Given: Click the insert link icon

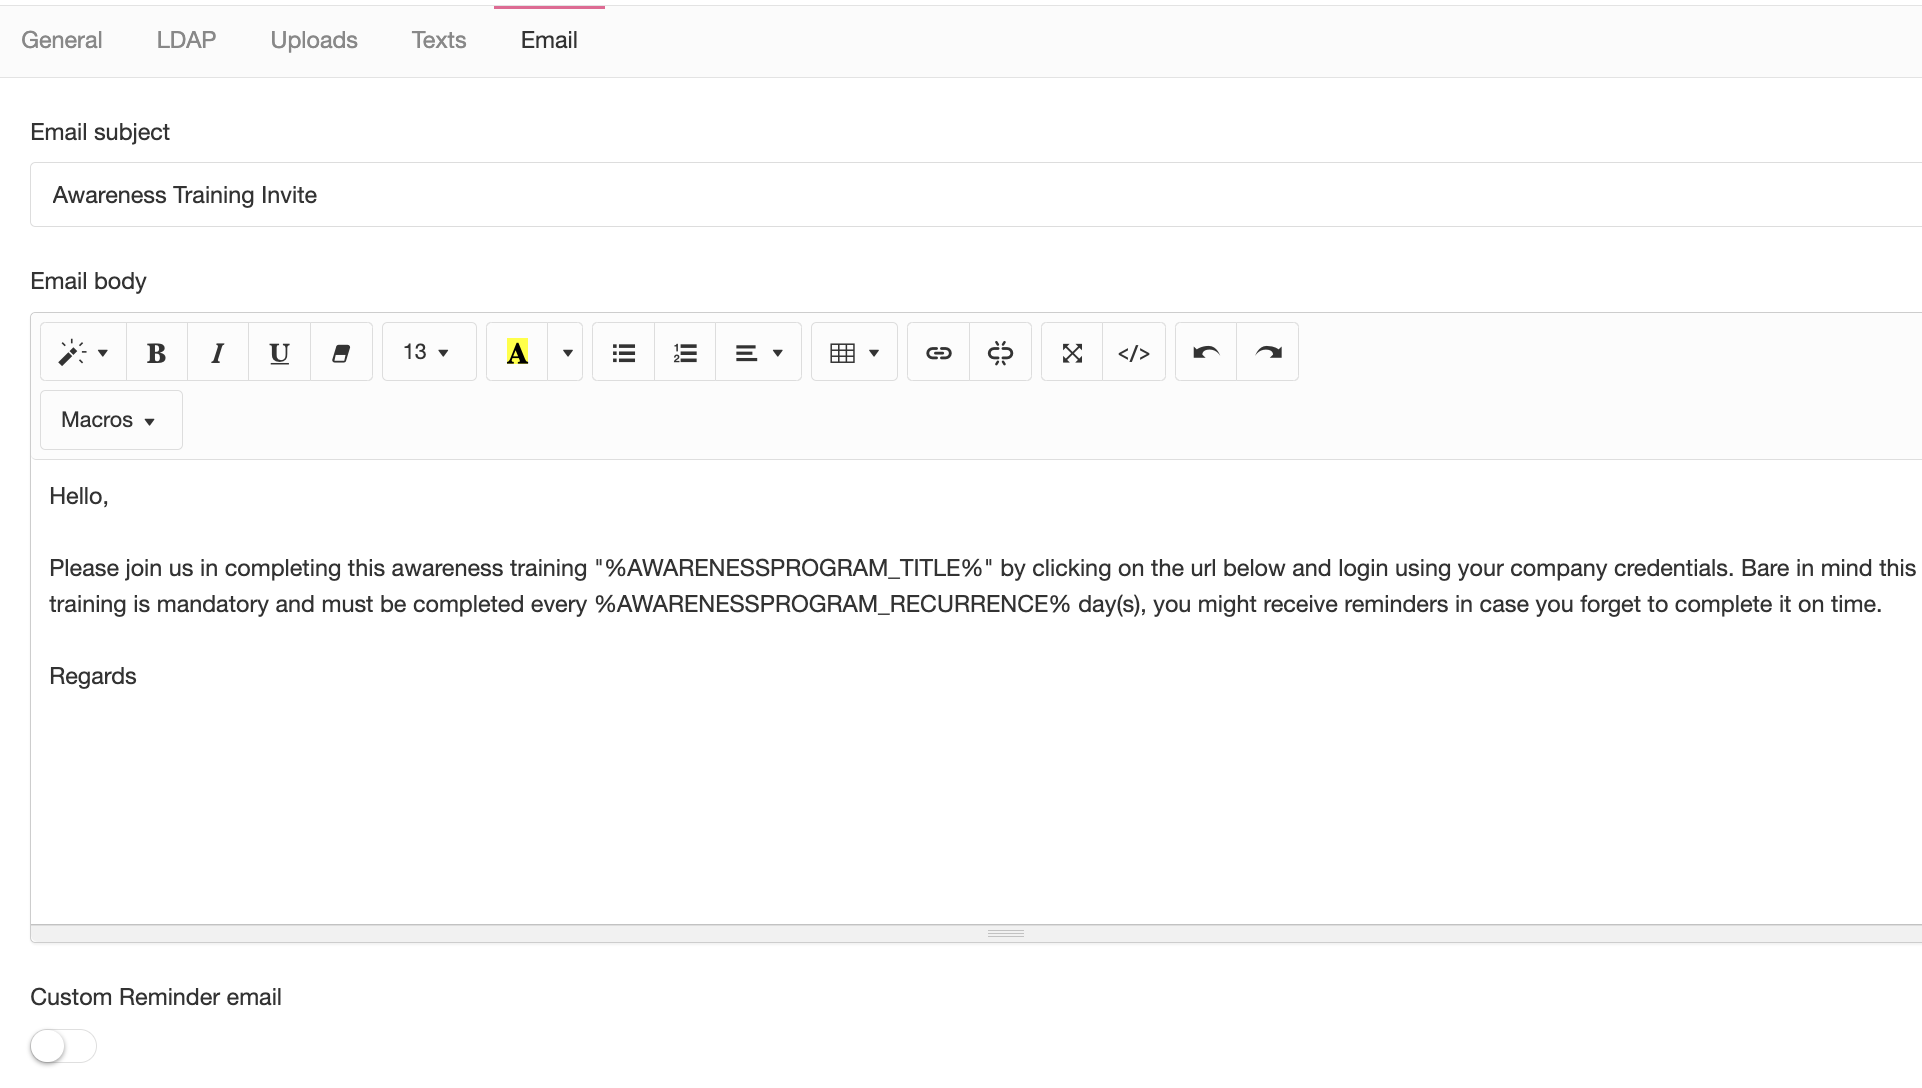Looking at the screenshot, I should [938, 352].
